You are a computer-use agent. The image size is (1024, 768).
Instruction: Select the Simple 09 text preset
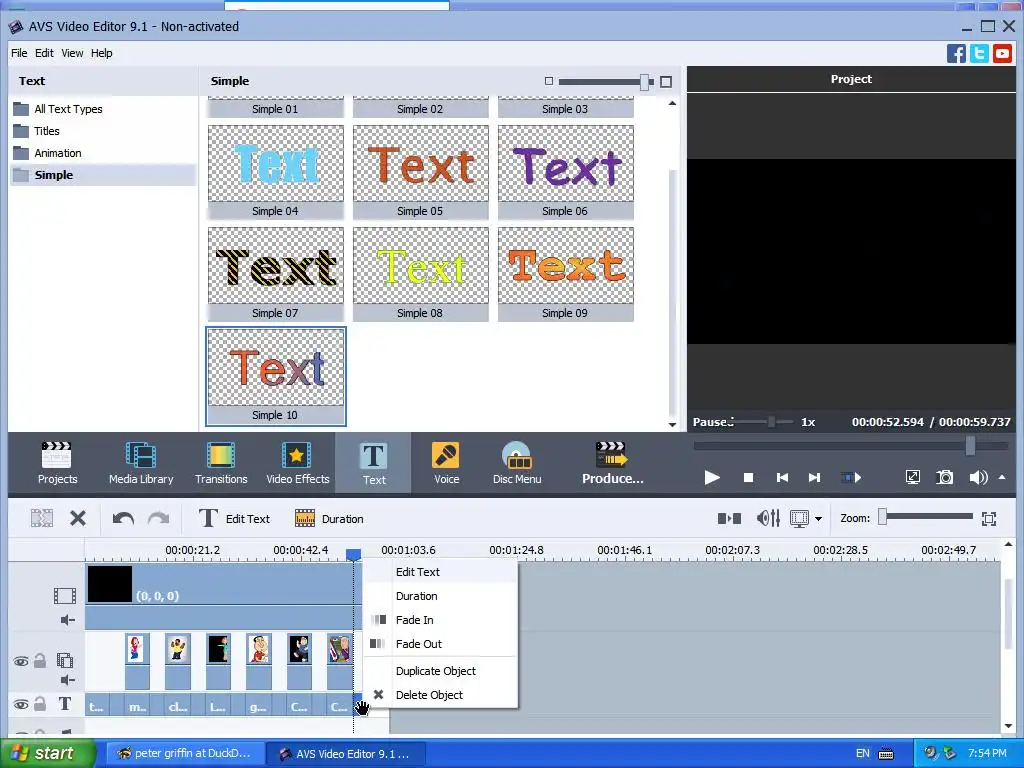566,274
